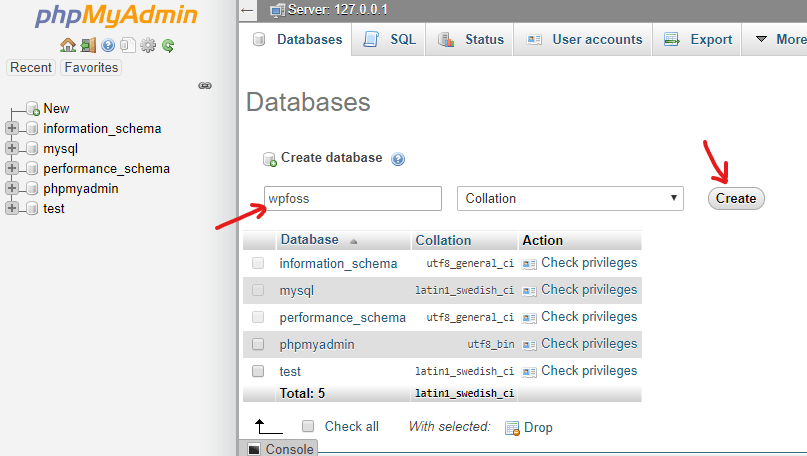Click privileges icon in phpmyadmin row

[529, 344]
